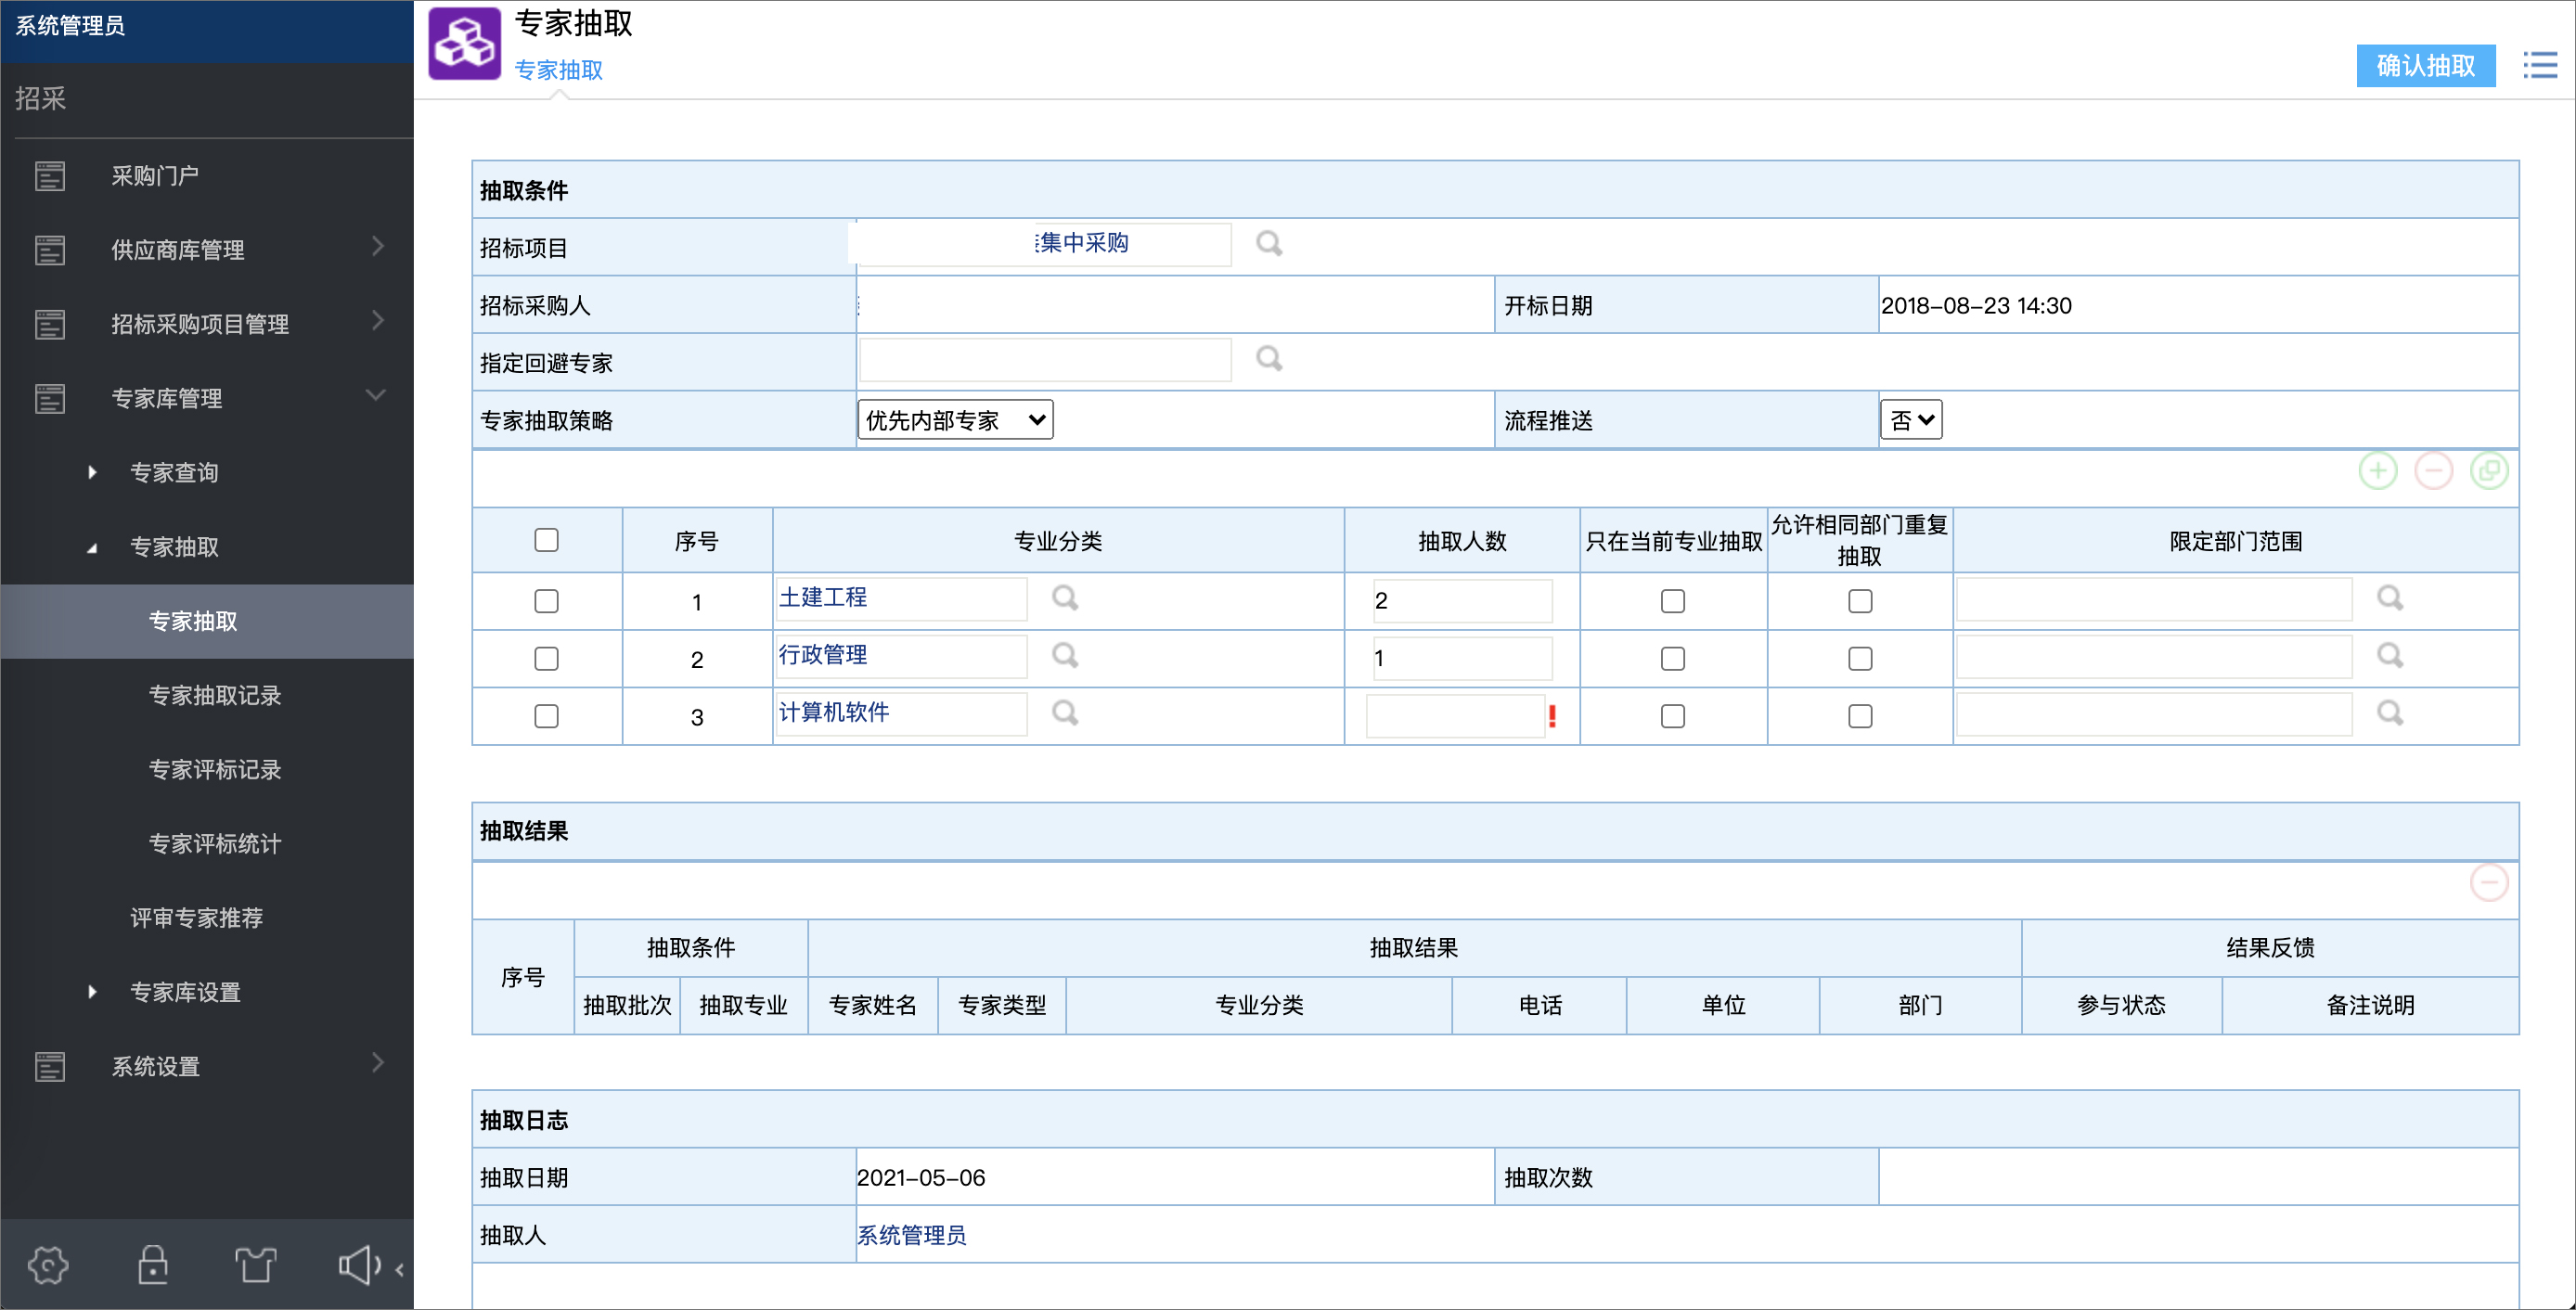Check the select-all checkbox in table header
Screen dimensions: 2576x1310
[x=546, y=540]
